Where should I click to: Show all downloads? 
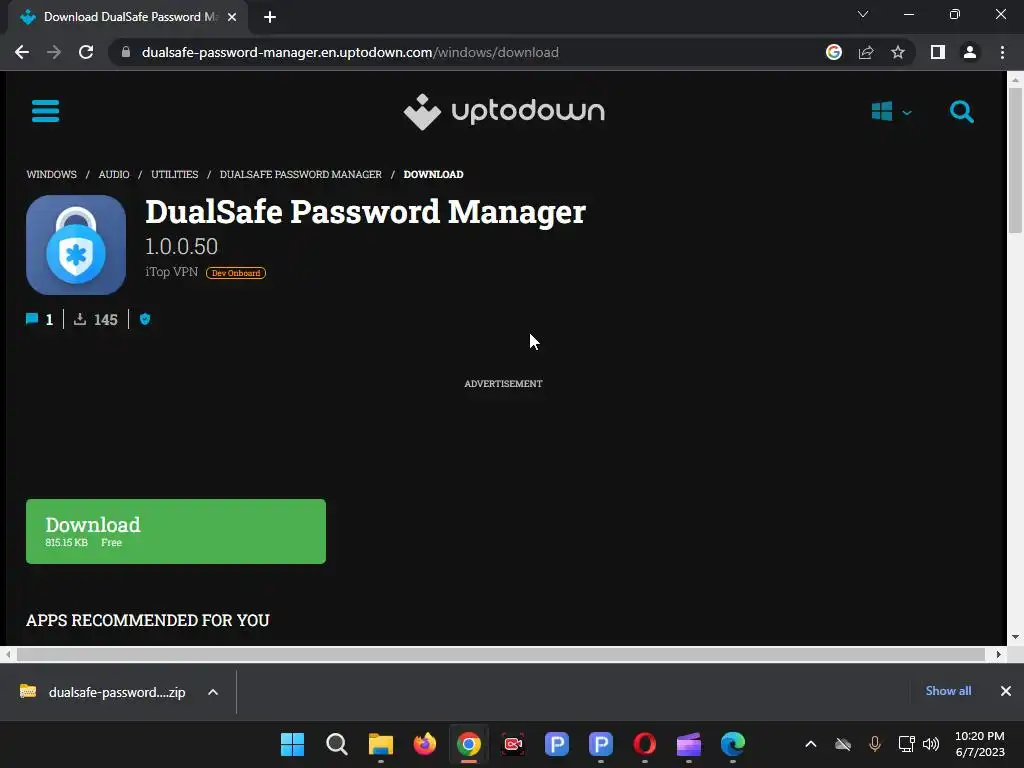click(x=948, y=691)
